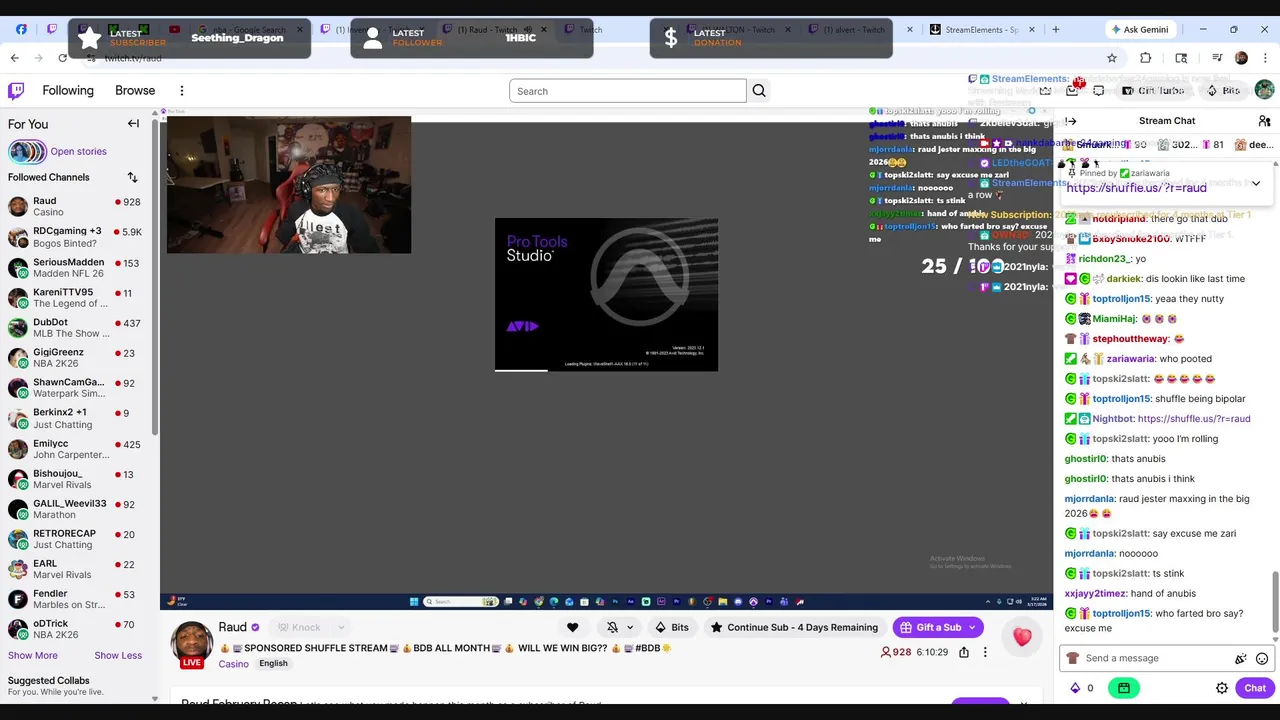Open the chat celebration party icon
The image size is (1280, 720).
click(1240, 659)
